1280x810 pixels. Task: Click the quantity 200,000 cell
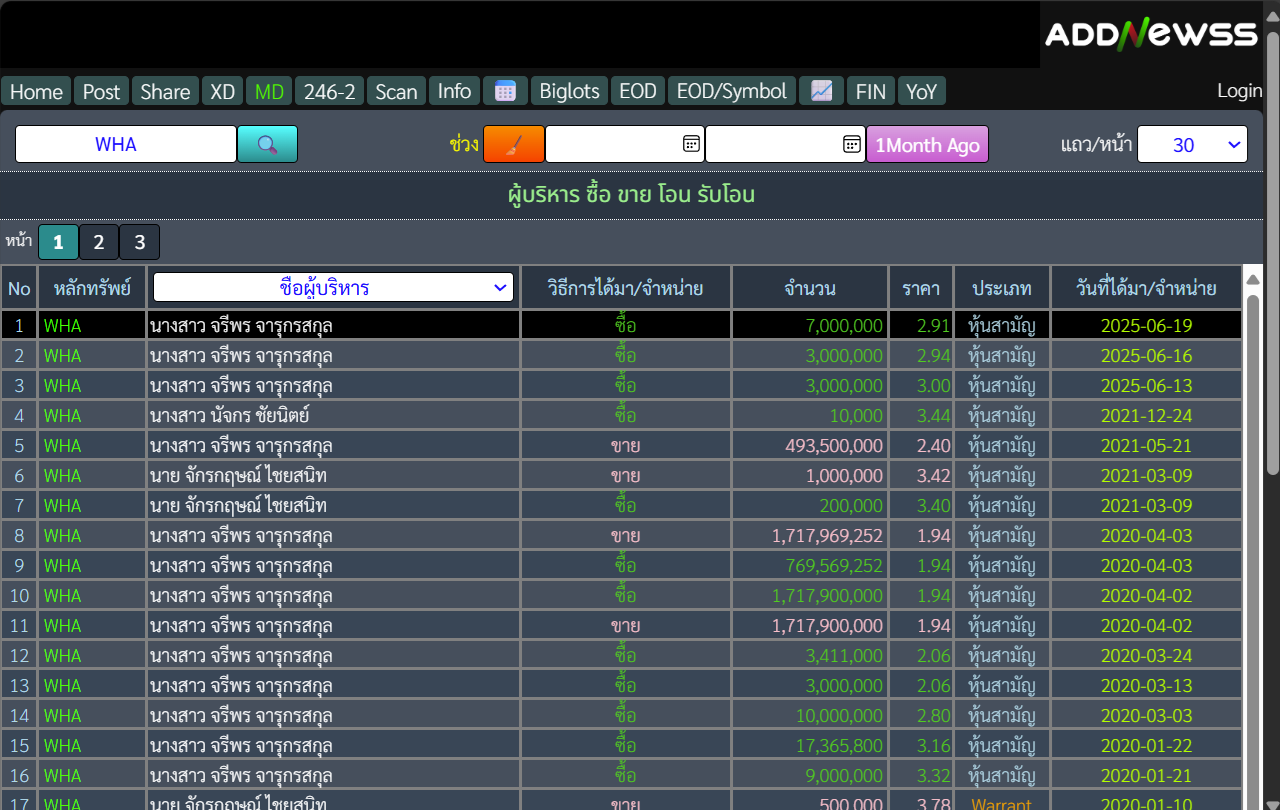(810, 505)
